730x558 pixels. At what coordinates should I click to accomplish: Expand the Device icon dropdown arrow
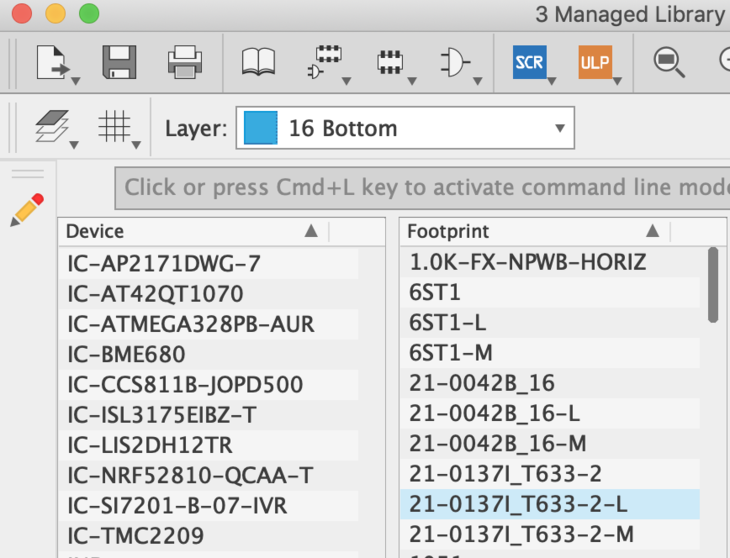click(346, 81)
